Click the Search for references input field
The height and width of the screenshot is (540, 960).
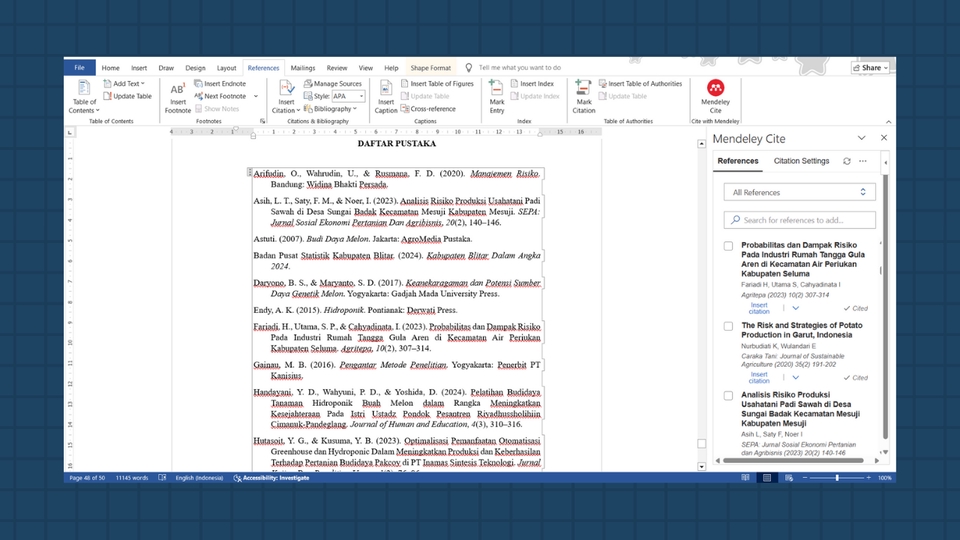pos(799,220)
